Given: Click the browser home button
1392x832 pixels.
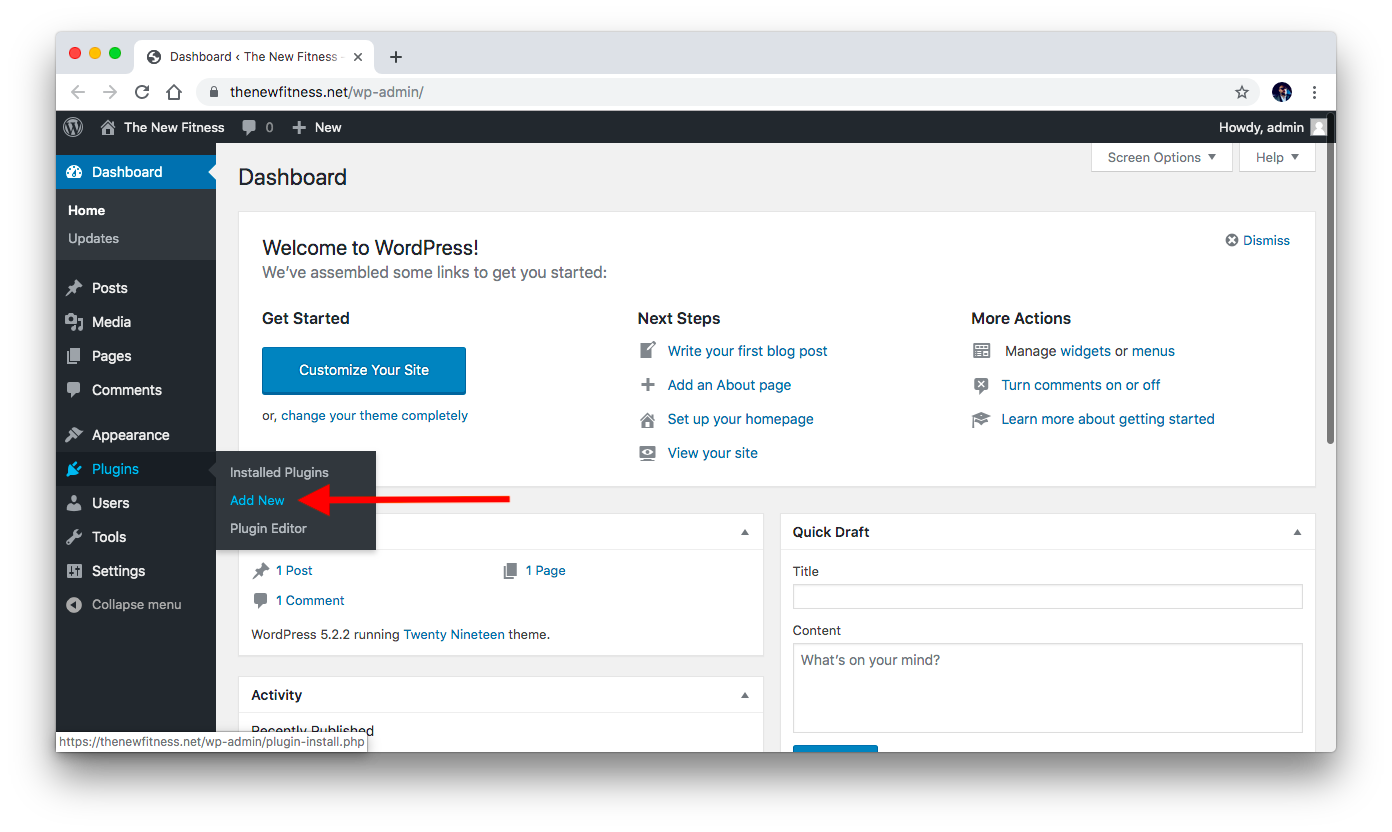Looking at the screenshot, I should point(174,92).
